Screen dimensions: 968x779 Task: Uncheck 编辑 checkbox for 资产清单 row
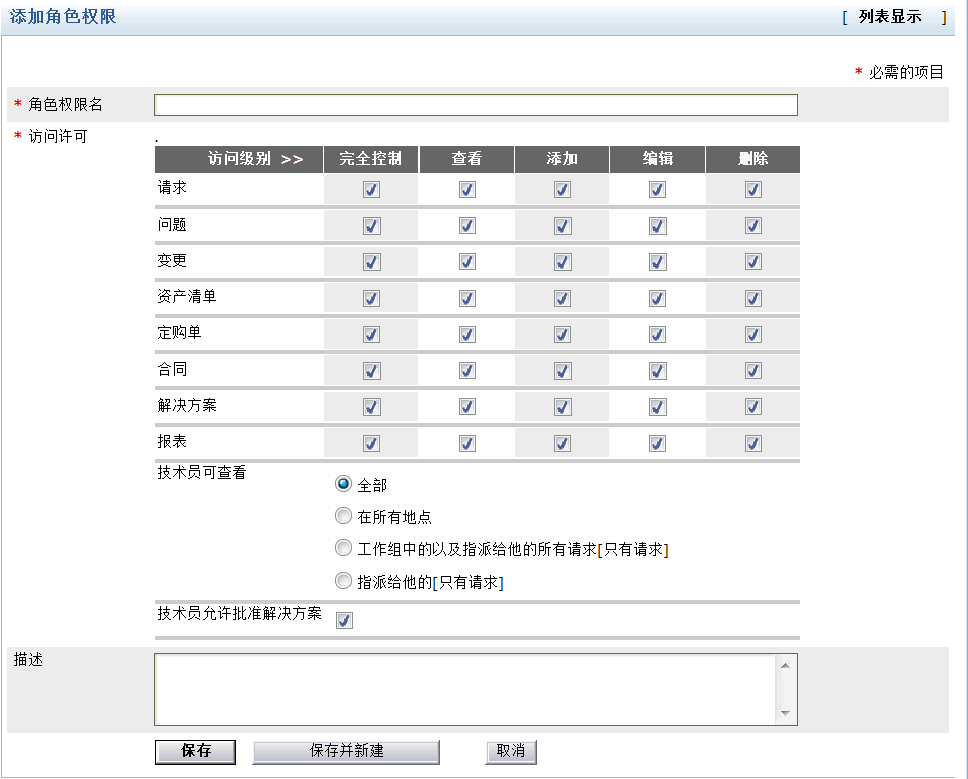pyautogui.click(x=657, y=298)
